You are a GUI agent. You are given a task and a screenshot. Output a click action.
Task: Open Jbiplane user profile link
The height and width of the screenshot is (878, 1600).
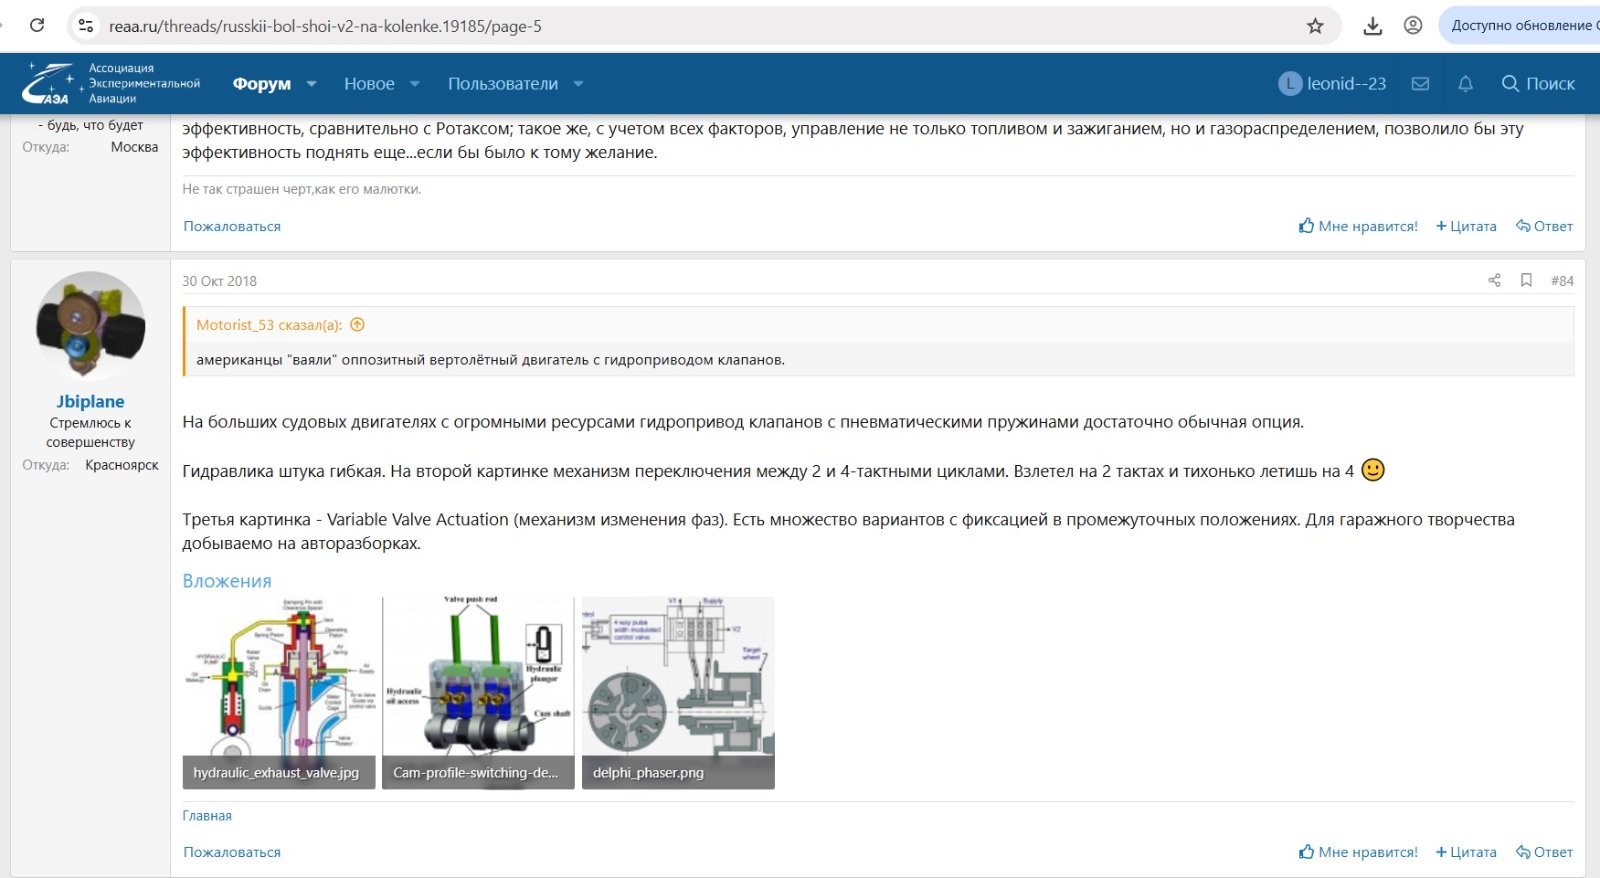90,401
